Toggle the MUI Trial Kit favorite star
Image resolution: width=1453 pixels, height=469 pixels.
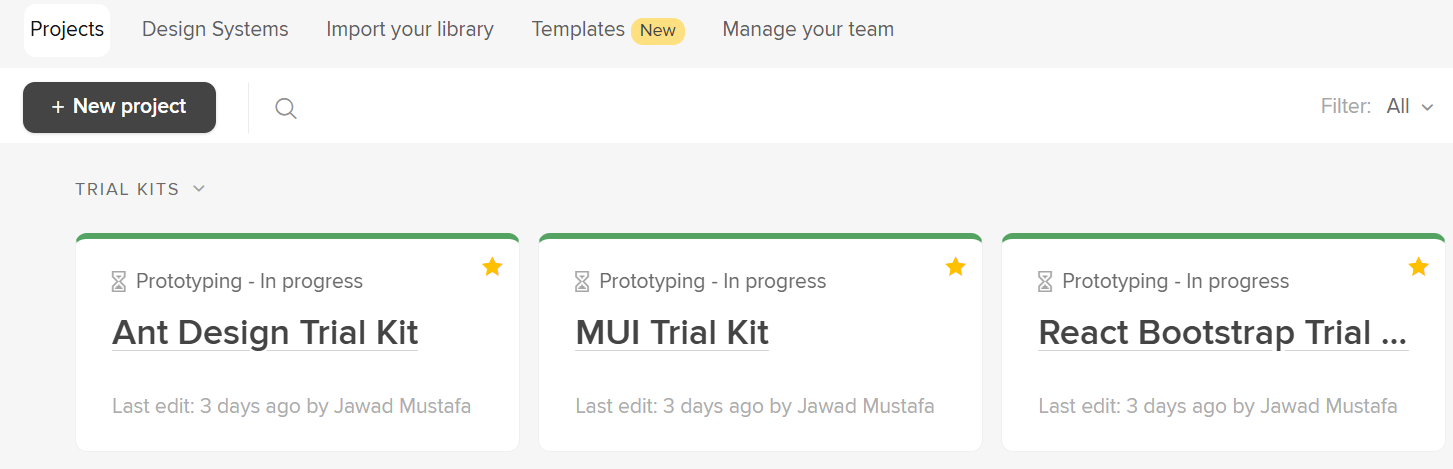click(x=955, y=267)
